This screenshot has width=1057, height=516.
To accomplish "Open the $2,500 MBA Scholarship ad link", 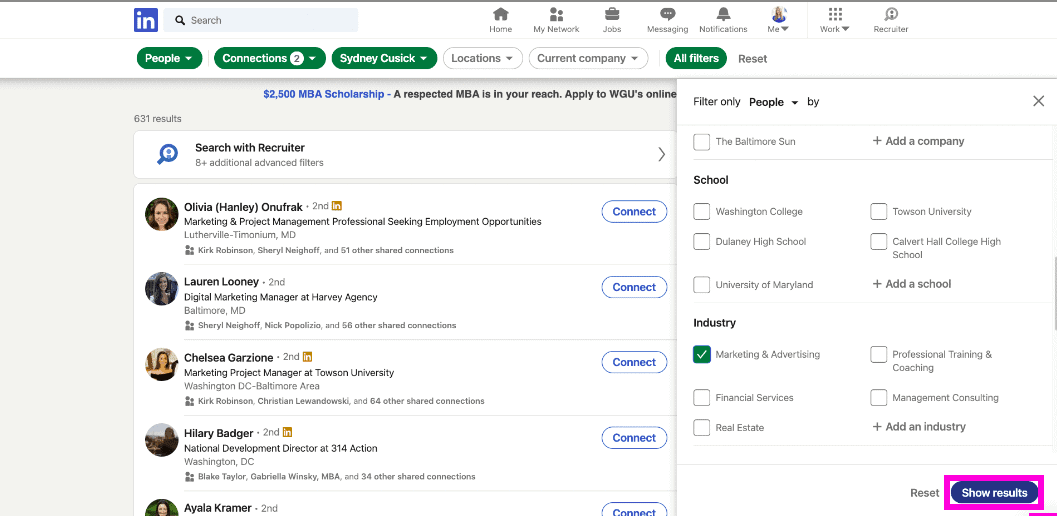I will (x=324, y=94).
